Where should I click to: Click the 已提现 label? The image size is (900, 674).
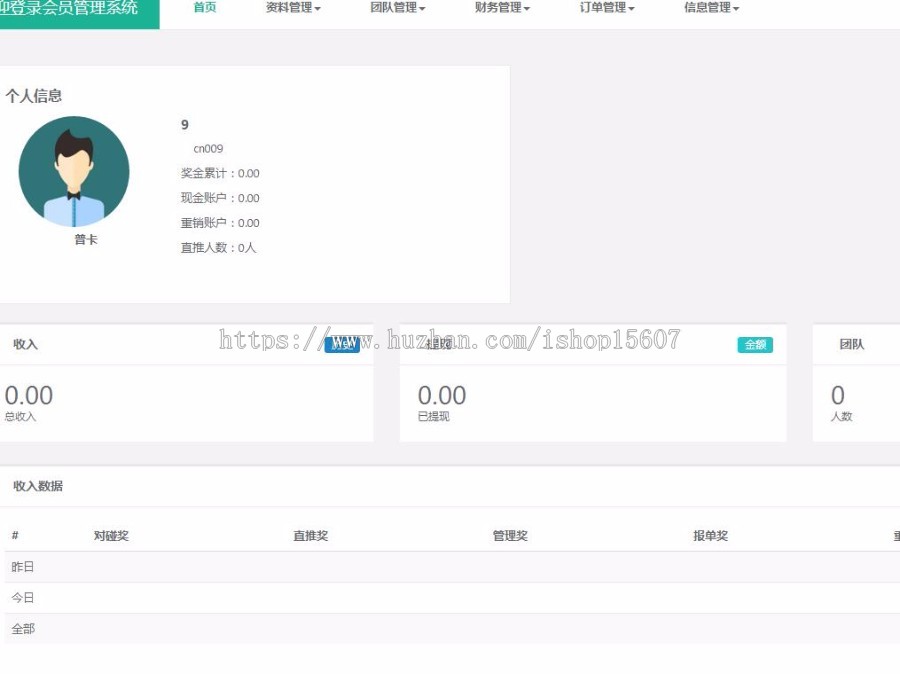(433, 416)
